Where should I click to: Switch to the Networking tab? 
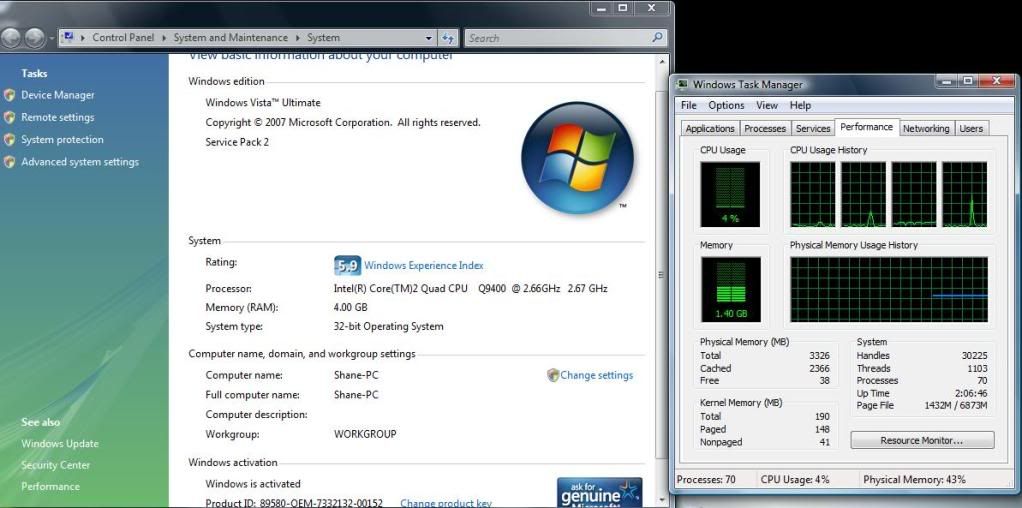tap(926, 128)
